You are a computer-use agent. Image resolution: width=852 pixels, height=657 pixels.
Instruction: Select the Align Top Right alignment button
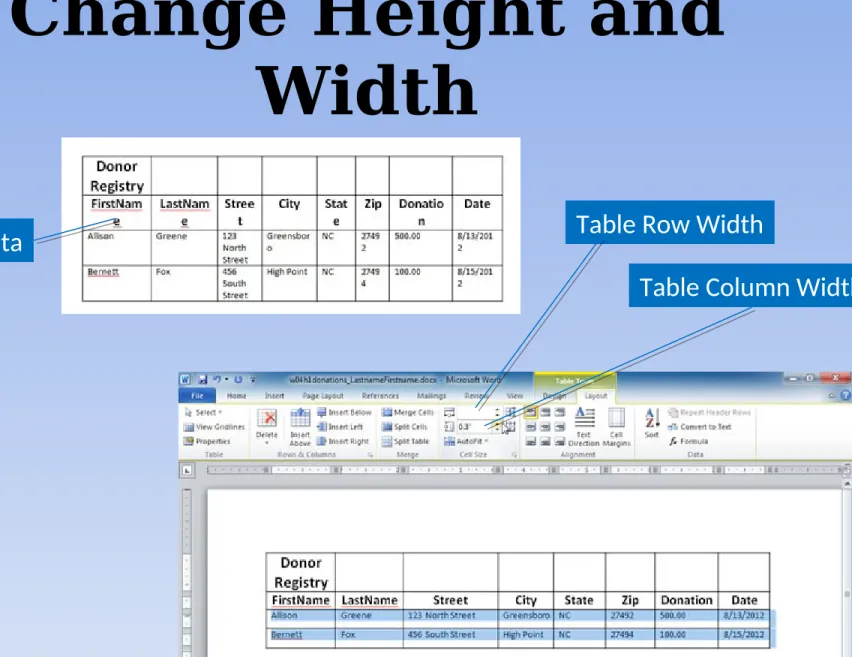(x=560, y=412)
